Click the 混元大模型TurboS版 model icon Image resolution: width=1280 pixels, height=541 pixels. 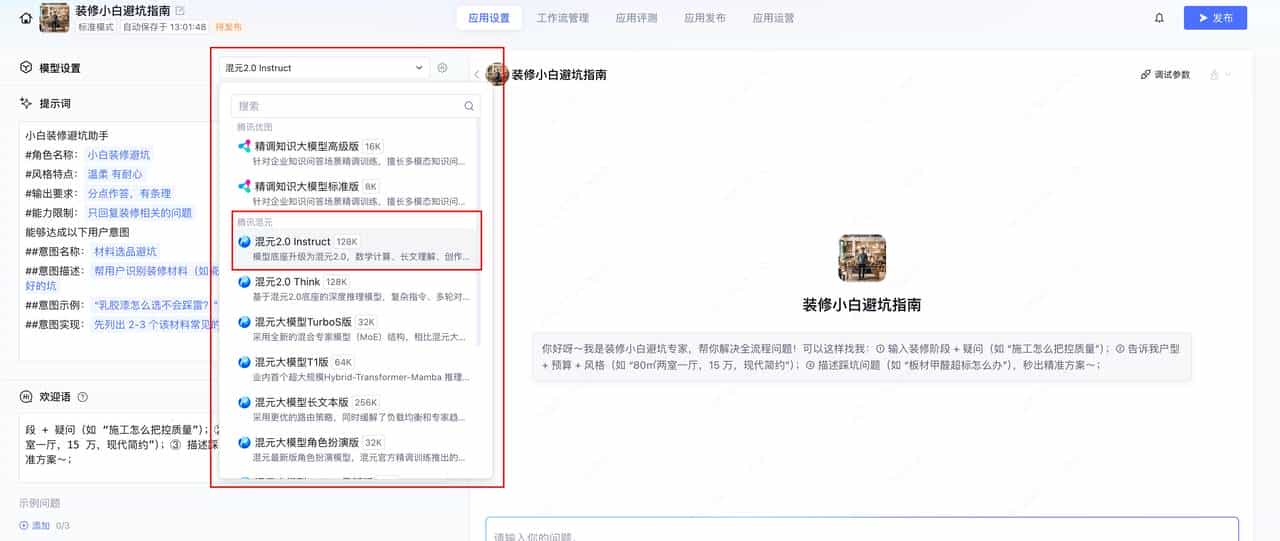point(244,322)
